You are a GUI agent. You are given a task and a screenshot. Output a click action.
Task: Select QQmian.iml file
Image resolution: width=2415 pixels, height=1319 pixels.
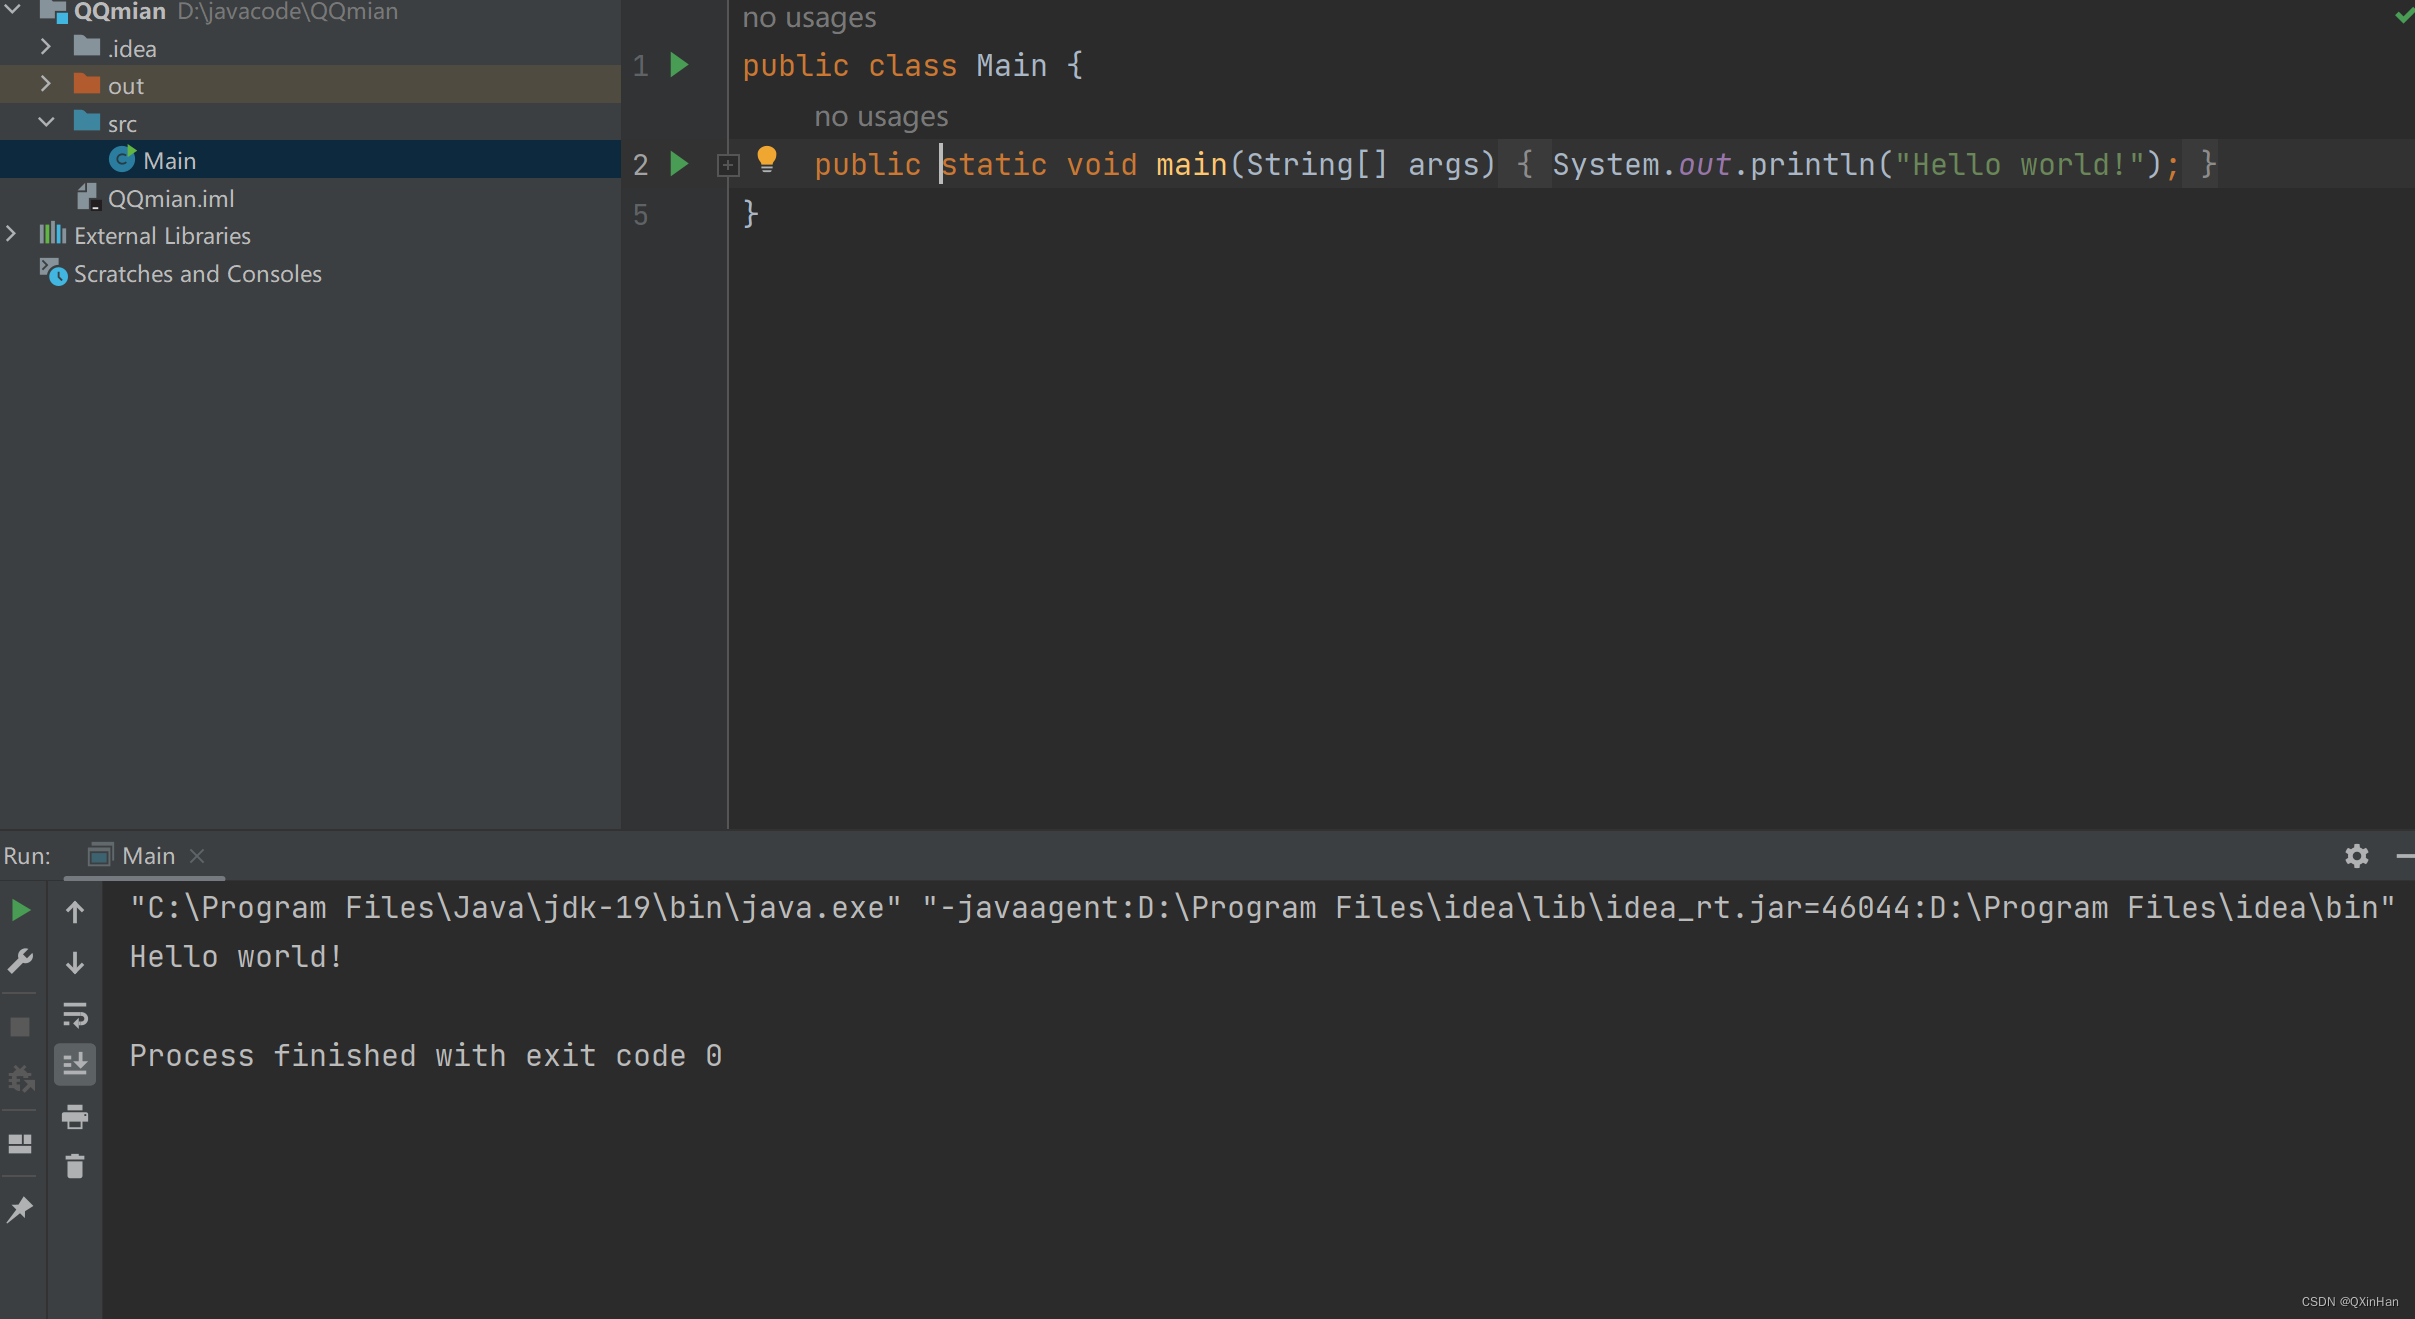pos(310,198)
